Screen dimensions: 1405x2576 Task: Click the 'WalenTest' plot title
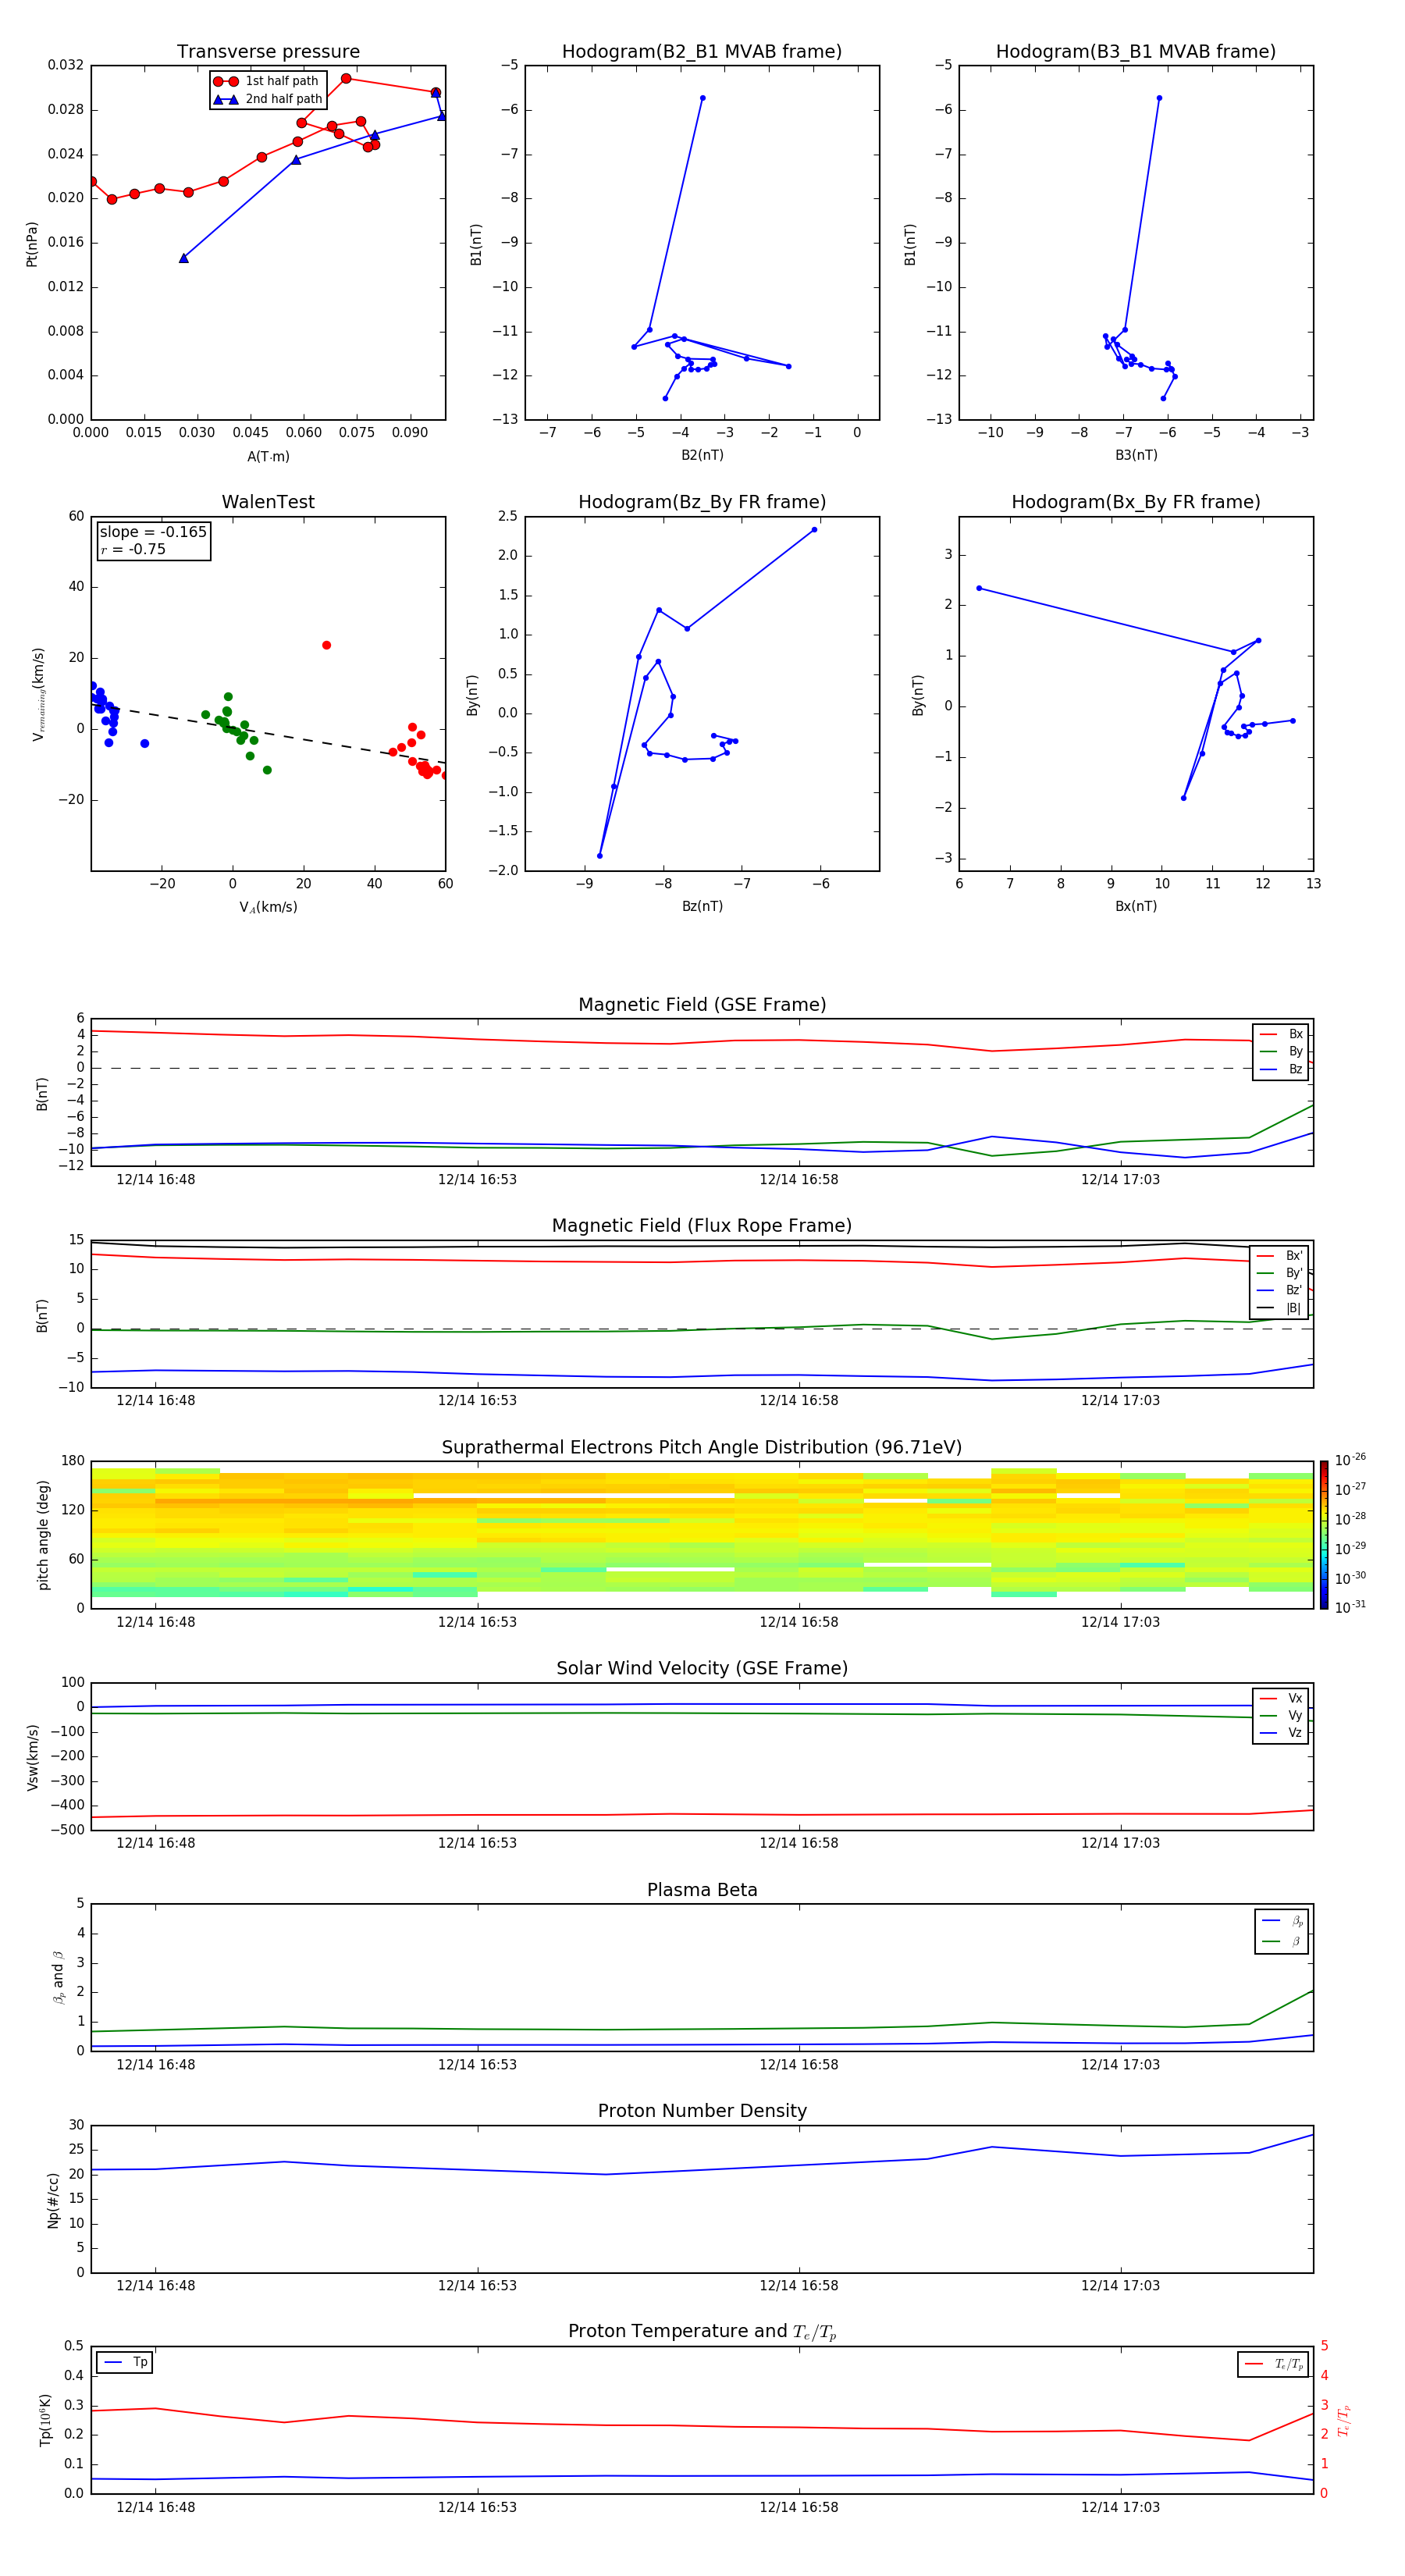pyautogui.click(x=268, y=502)
